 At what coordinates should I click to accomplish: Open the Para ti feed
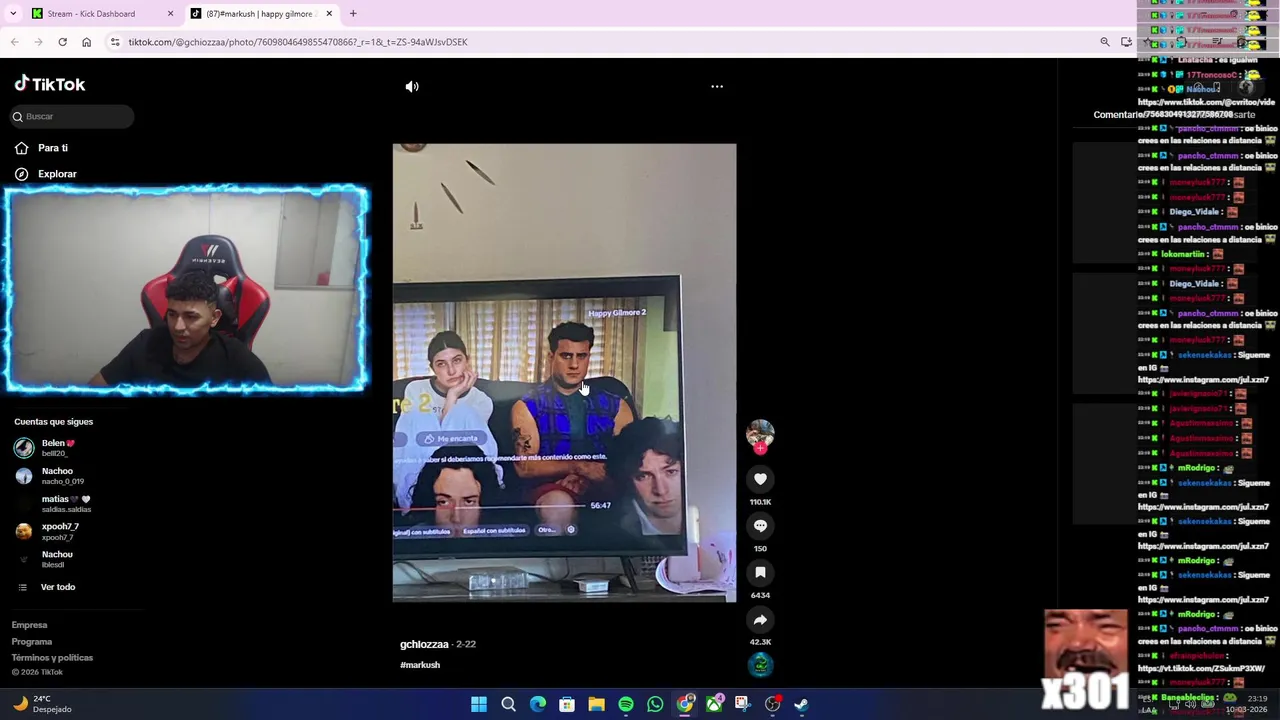pos(42,148)
